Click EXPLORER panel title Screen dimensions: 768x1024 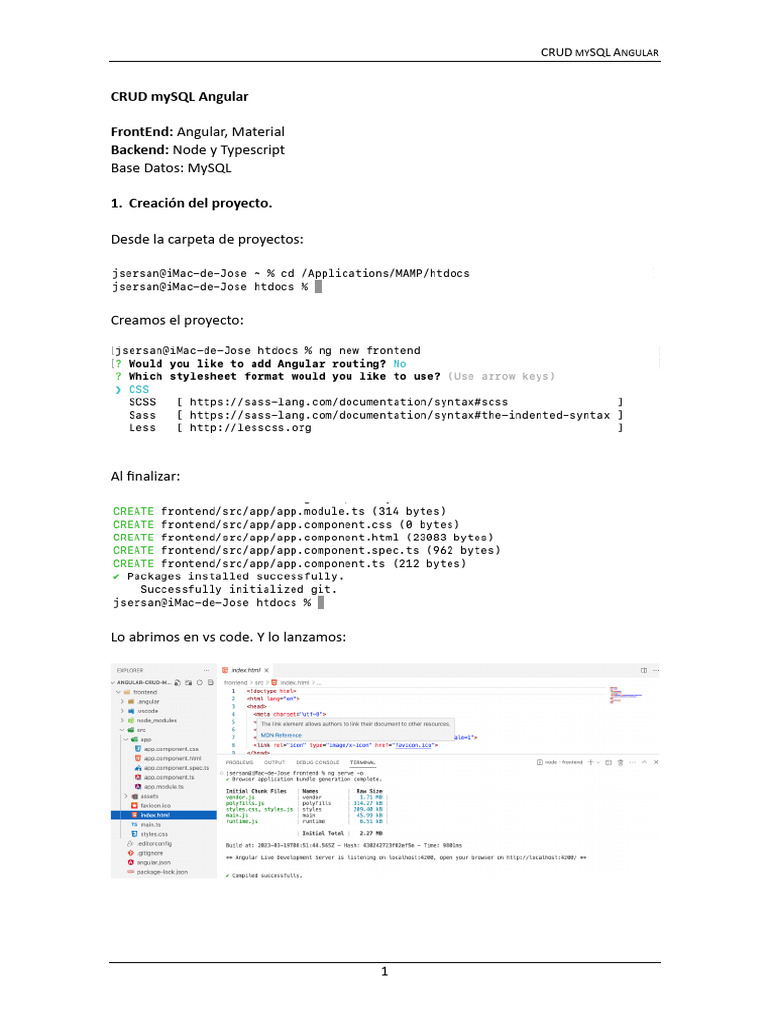[130, 671]
